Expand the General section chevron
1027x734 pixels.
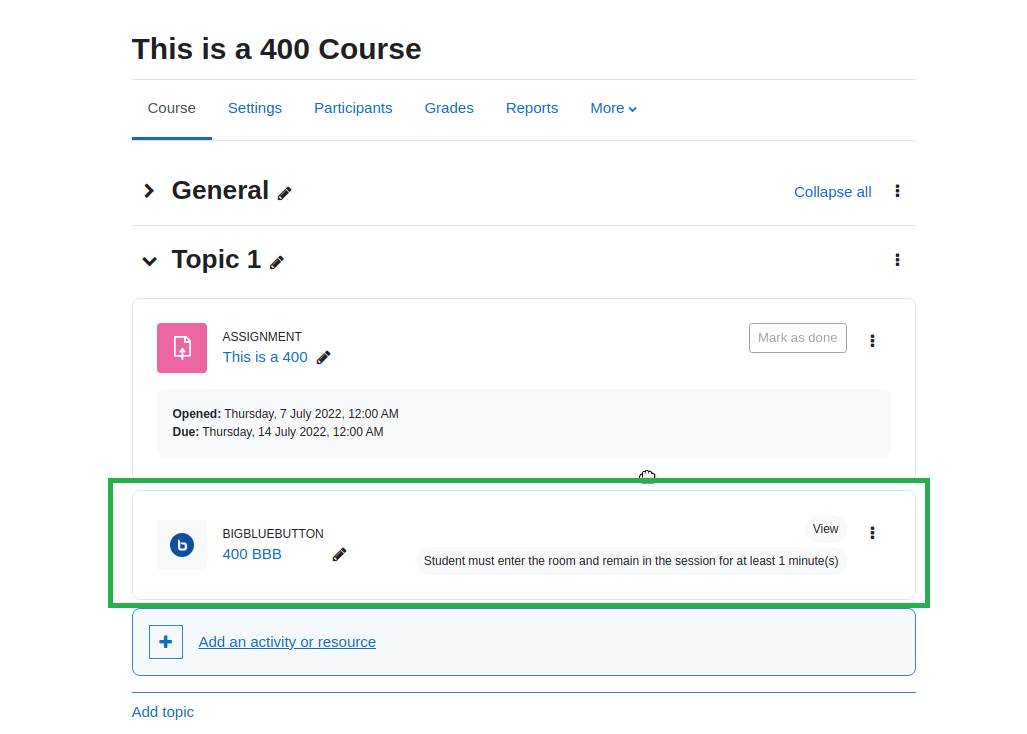coord(149,191)
